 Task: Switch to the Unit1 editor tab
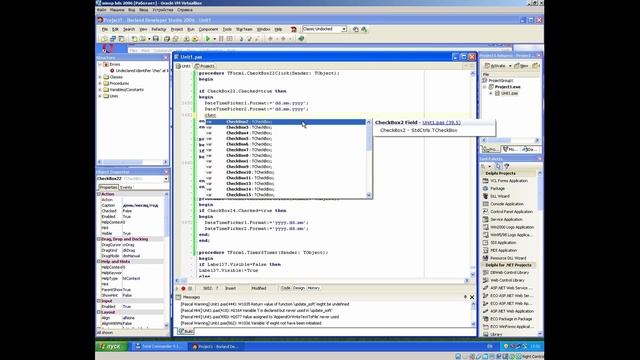(184, 66)
